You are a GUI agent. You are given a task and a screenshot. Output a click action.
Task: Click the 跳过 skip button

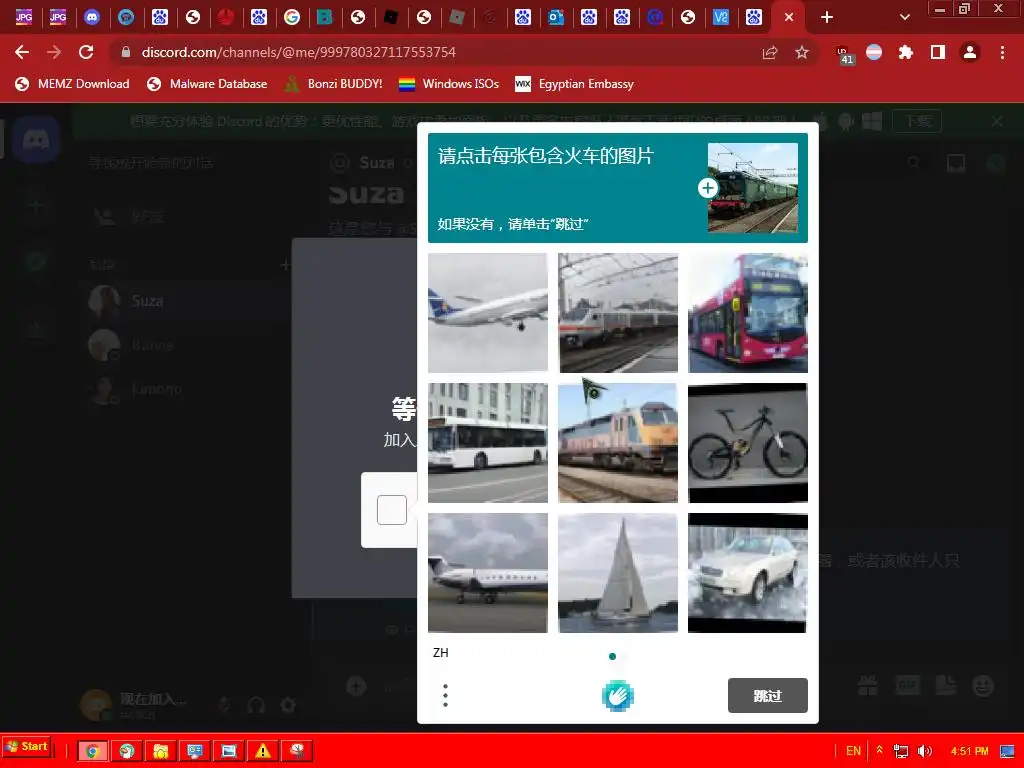point(767,696)
